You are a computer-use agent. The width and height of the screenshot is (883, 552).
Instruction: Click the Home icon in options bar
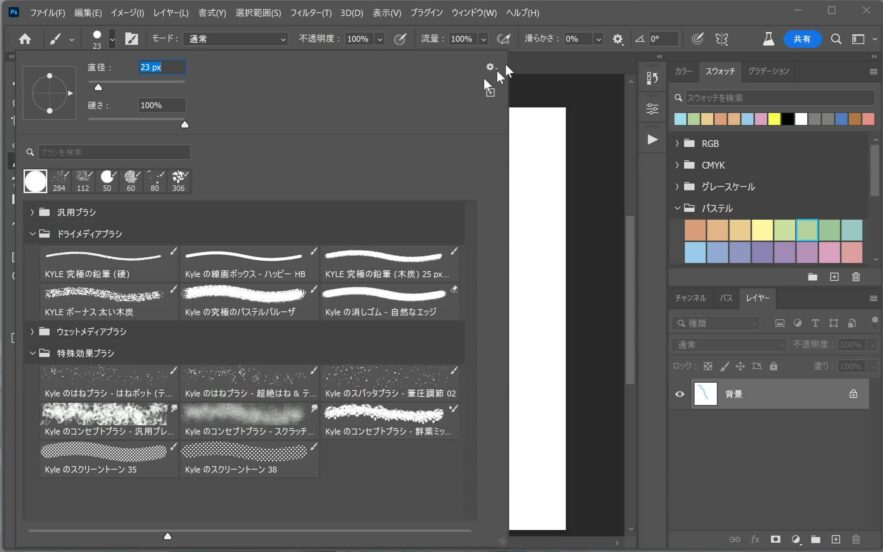coord(25,39)
